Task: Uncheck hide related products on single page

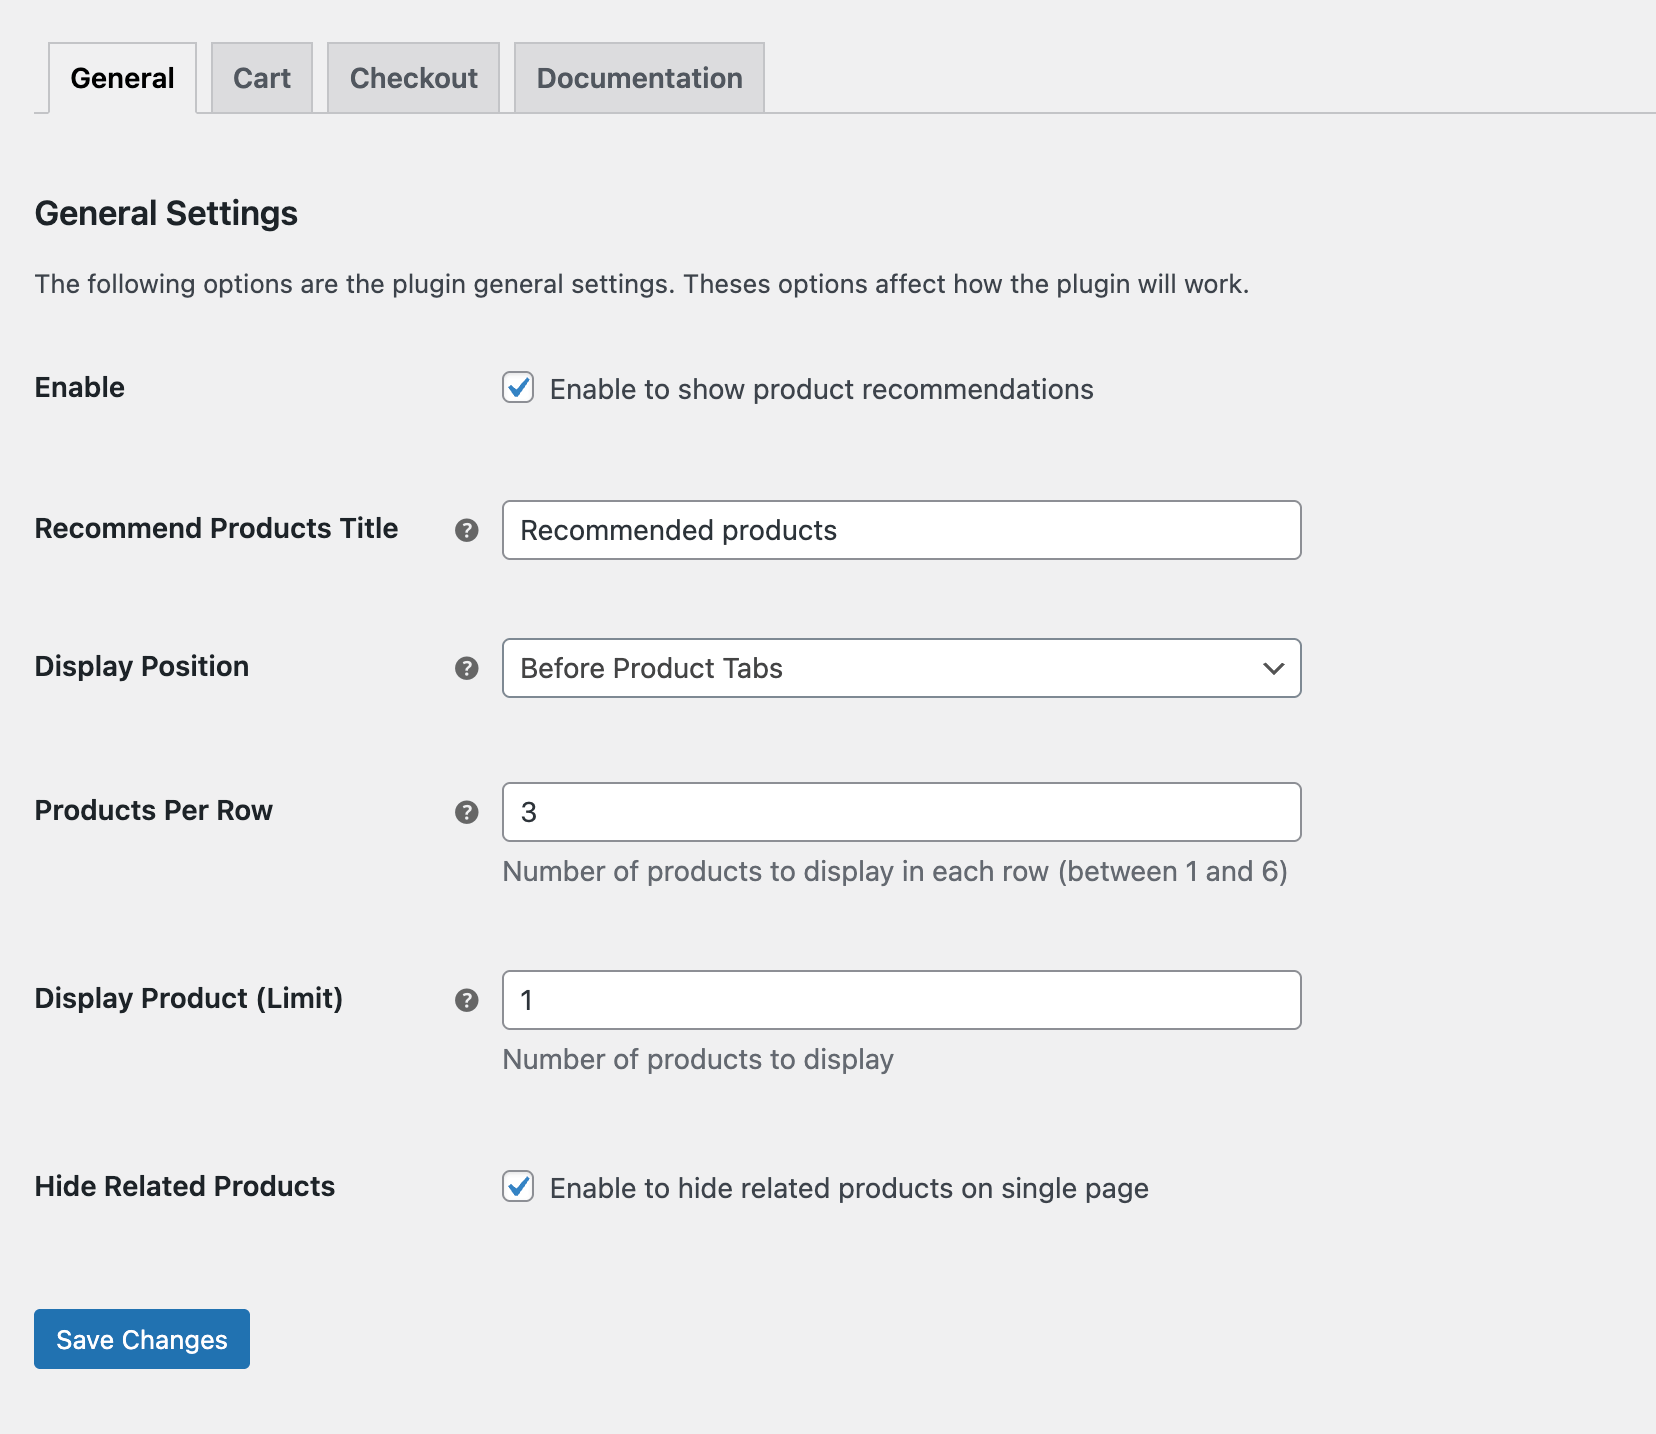Action: point(518,1188)
